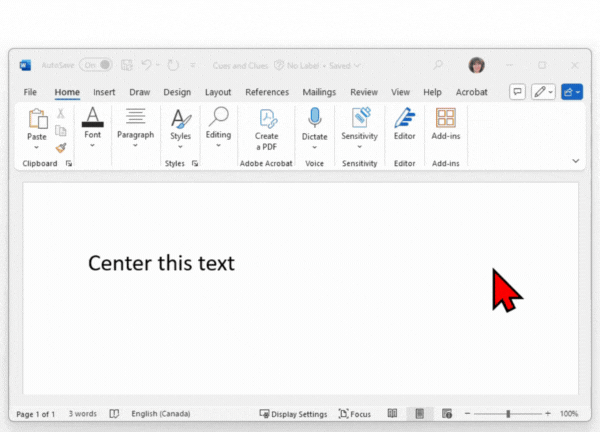Click the Format Painter brush icon
The width and height of the screenshot is (600, 432).
(61, 147)
